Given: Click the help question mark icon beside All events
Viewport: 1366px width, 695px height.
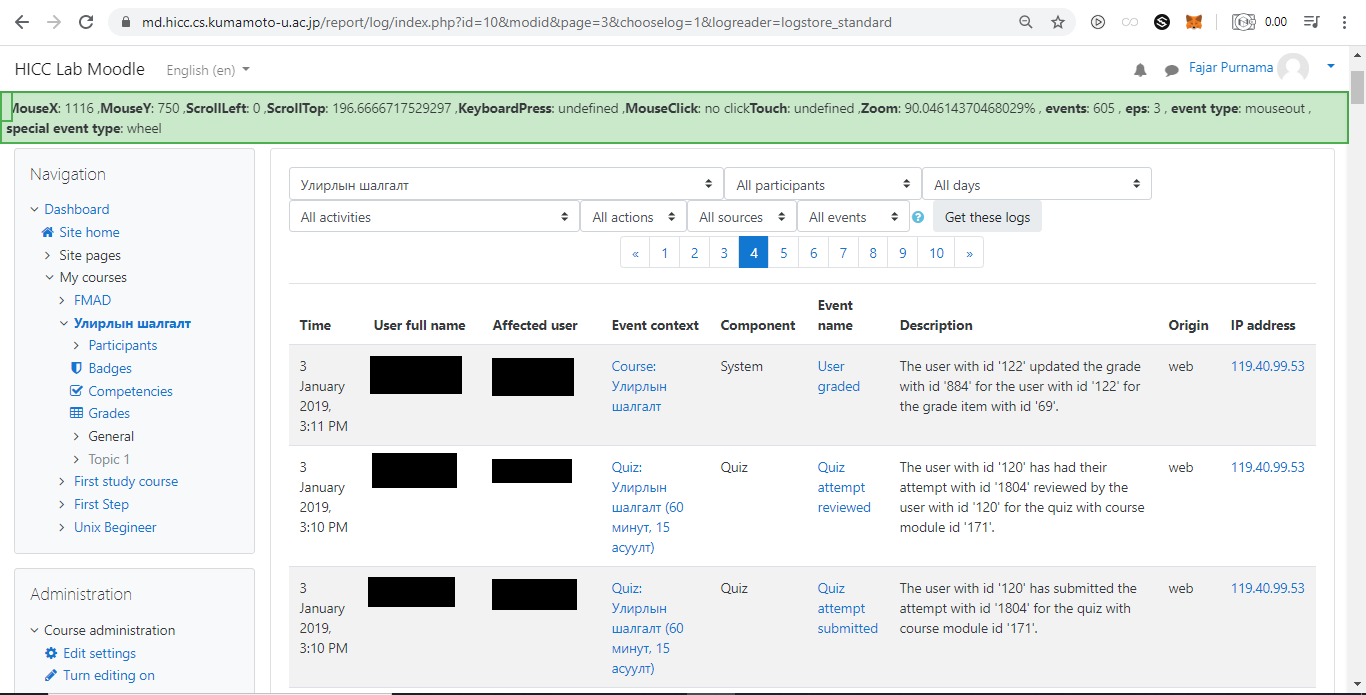Looking at the screenshot, I should click(x=918, y=217).
